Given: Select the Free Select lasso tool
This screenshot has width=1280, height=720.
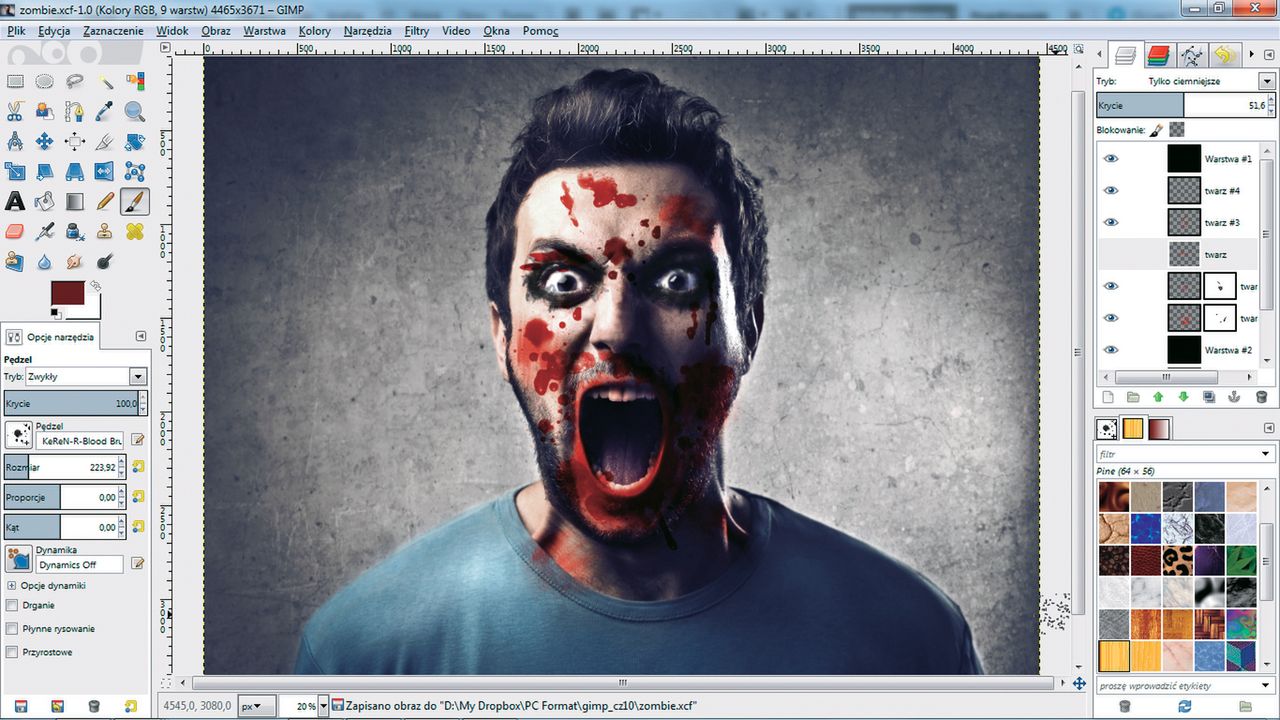Looking at the screenshot, I should point(75,82).
